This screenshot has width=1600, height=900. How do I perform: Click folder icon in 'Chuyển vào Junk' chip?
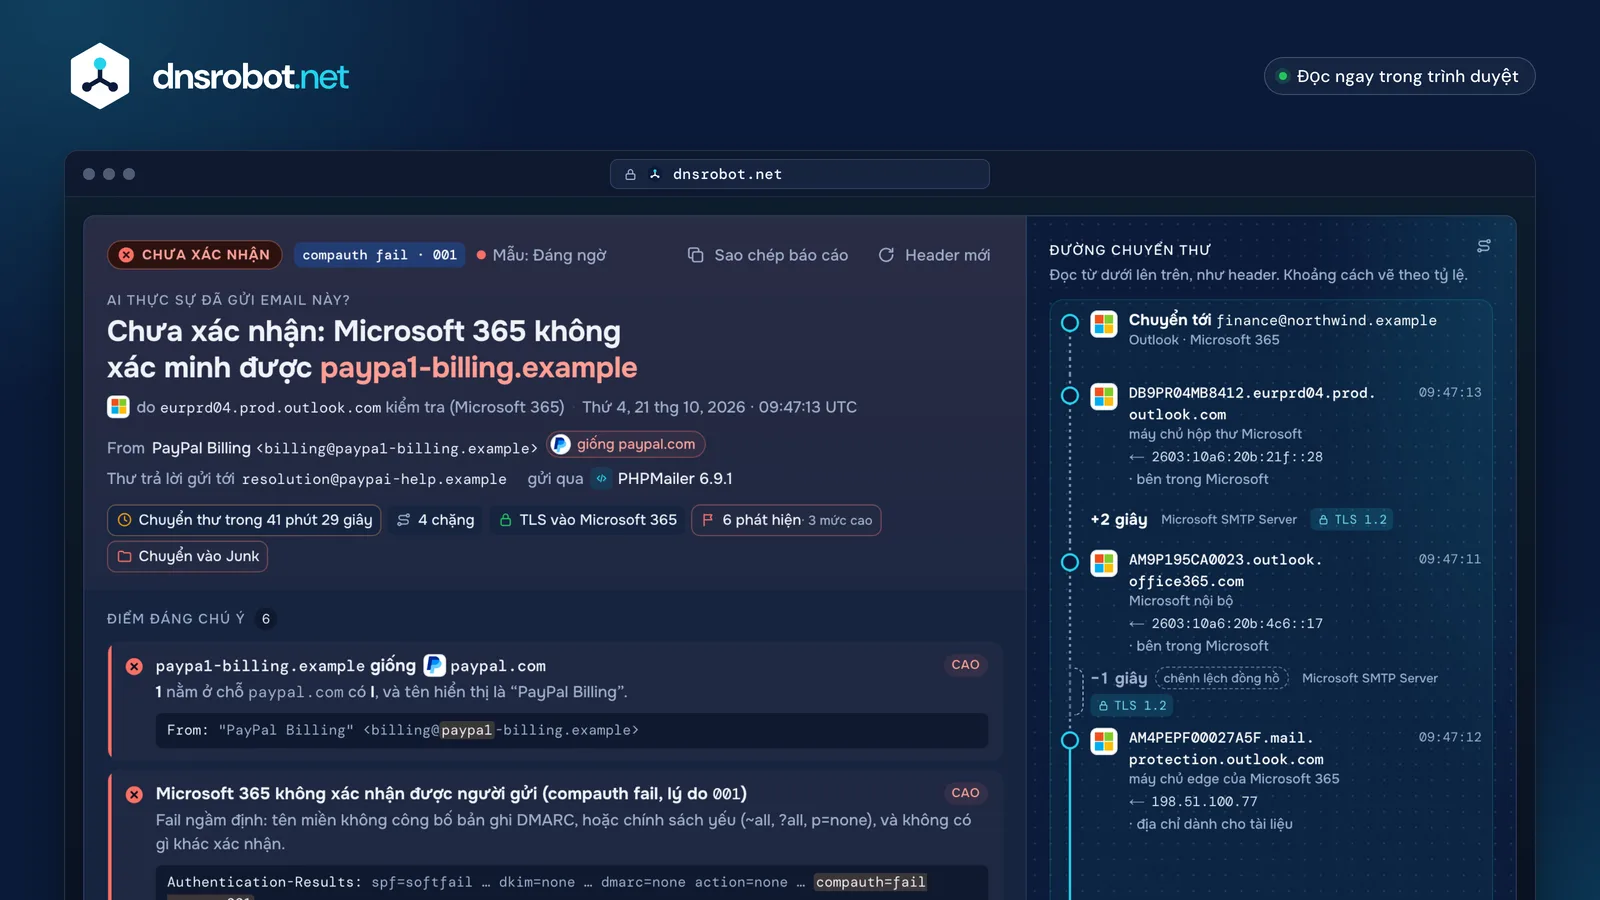[125, 556]
